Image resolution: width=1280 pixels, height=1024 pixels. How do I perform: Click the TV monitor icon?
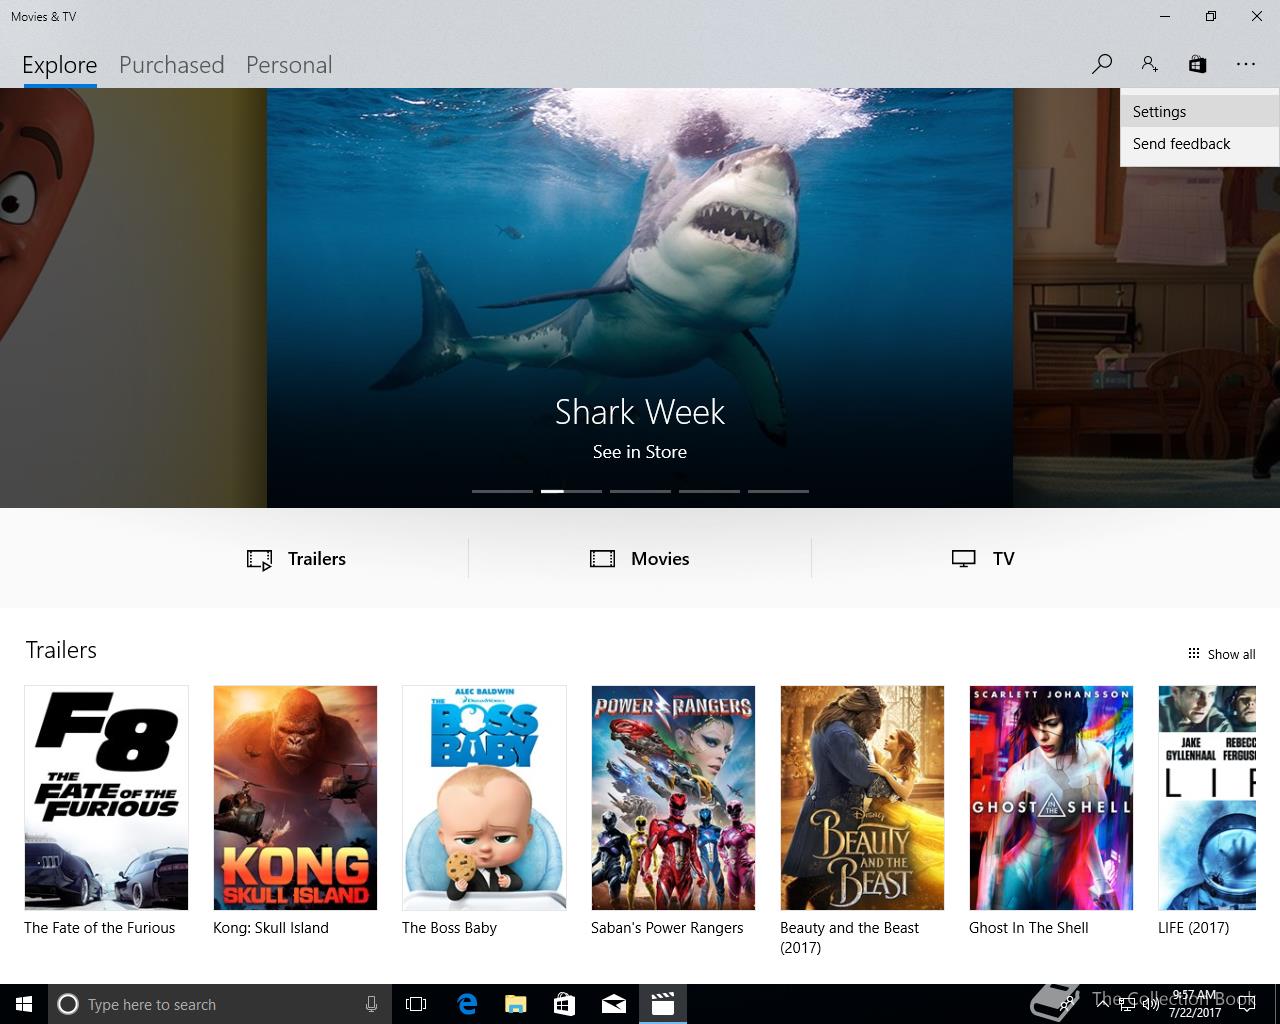tap(963, 559)
